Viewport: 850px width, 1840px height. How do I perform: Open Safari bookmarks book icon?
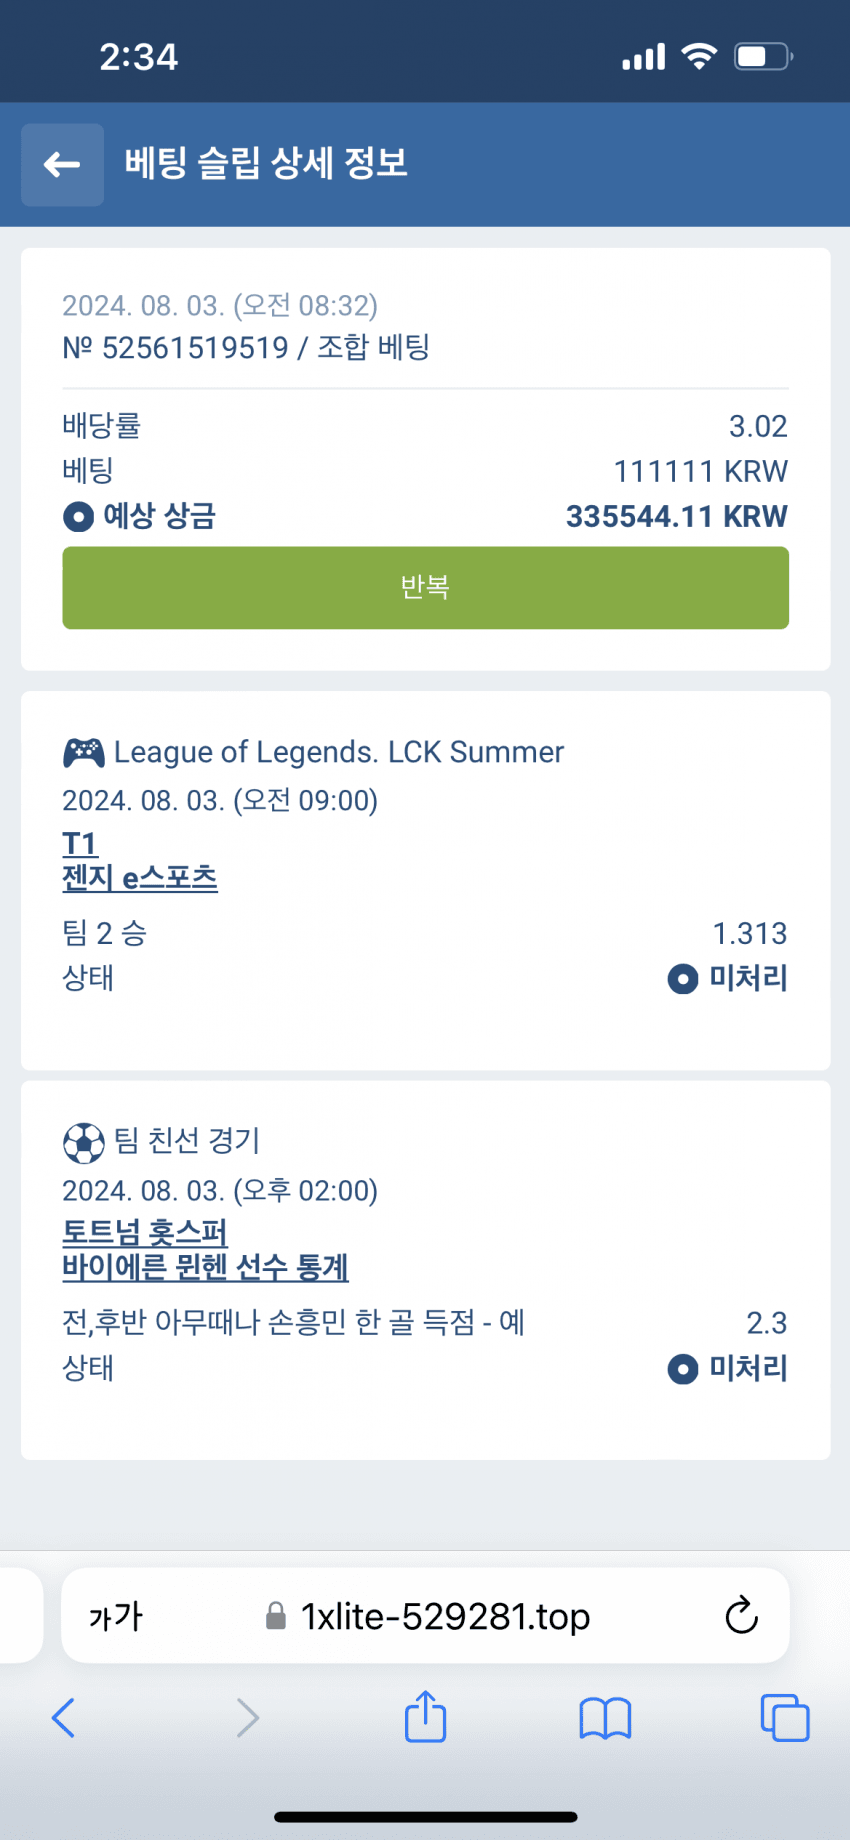point(605,1718)
